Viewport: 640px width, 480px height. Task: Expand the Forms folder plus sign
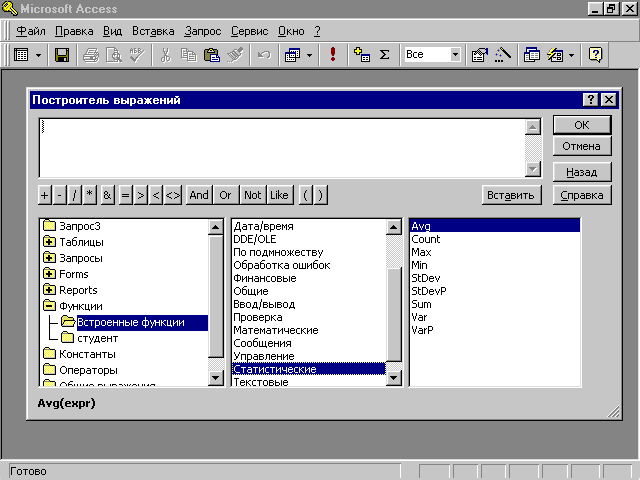(49, 273)
